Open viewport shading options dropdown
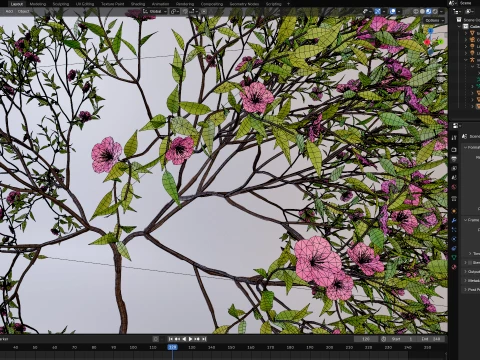 pos(442,11)
